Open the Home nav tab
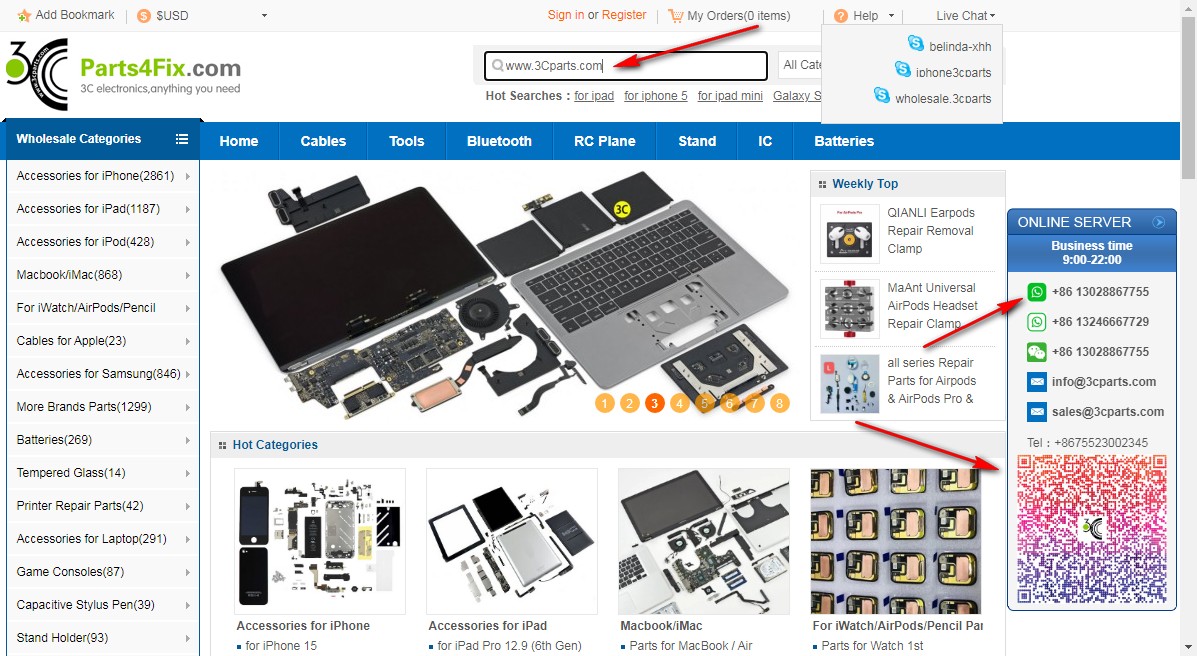This screenshot has height=656, width=1197. 239,141
